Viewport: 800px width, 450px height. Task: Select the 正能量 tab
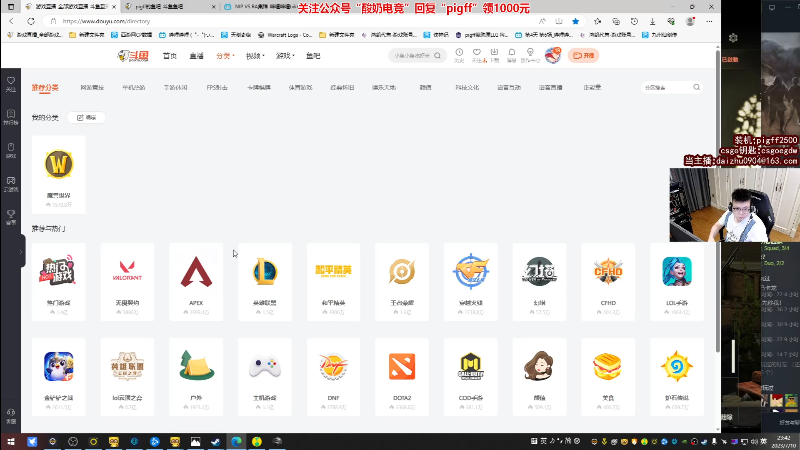click(x=592, y=88)
